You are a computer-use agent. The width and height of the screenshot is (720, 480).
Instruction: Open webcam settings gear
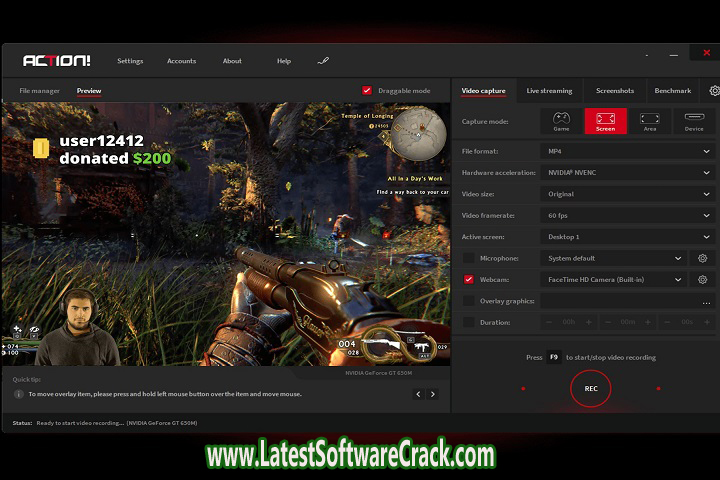(703, 280)
